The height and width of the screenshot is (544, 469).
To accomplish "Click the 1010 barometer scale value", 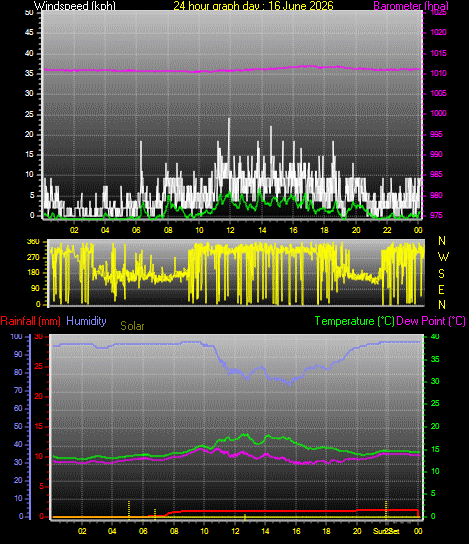I will pos(438,74).
